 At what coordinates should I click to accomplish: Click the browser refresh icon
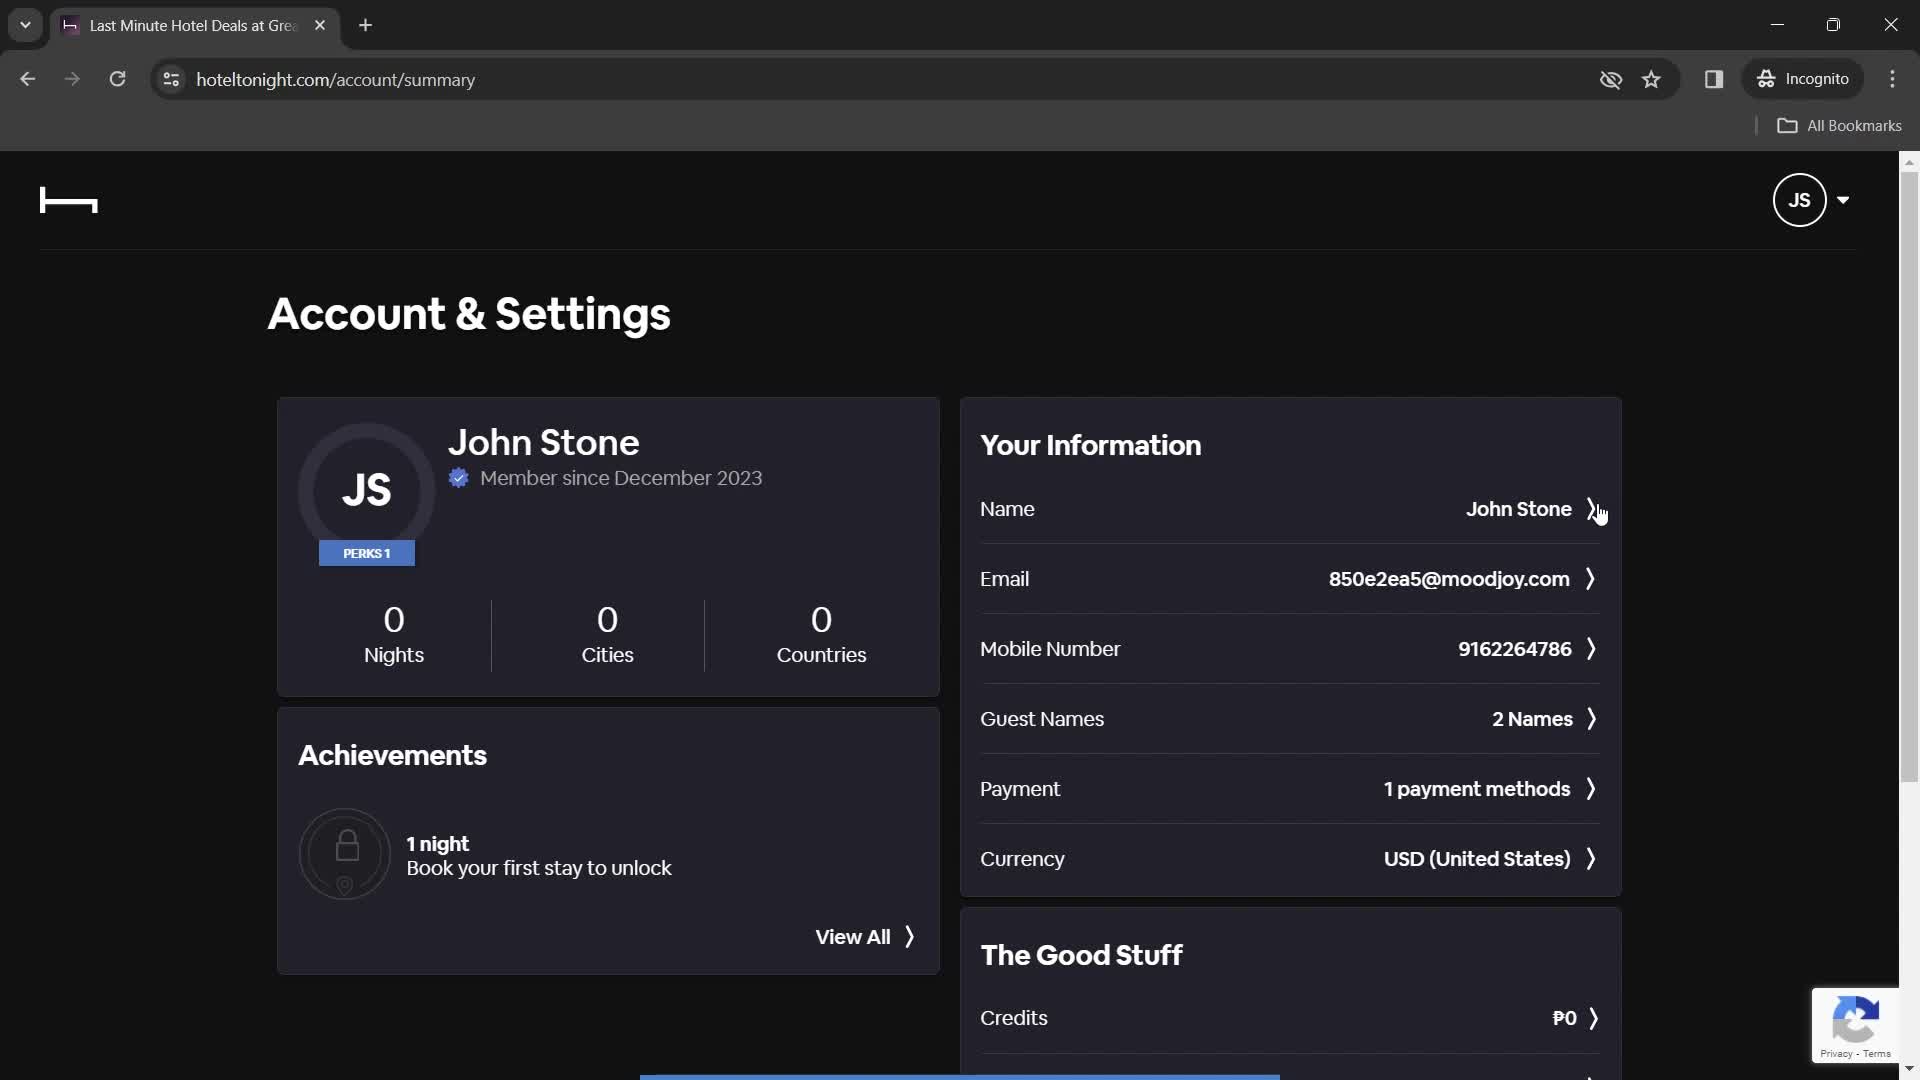point(117,79)
